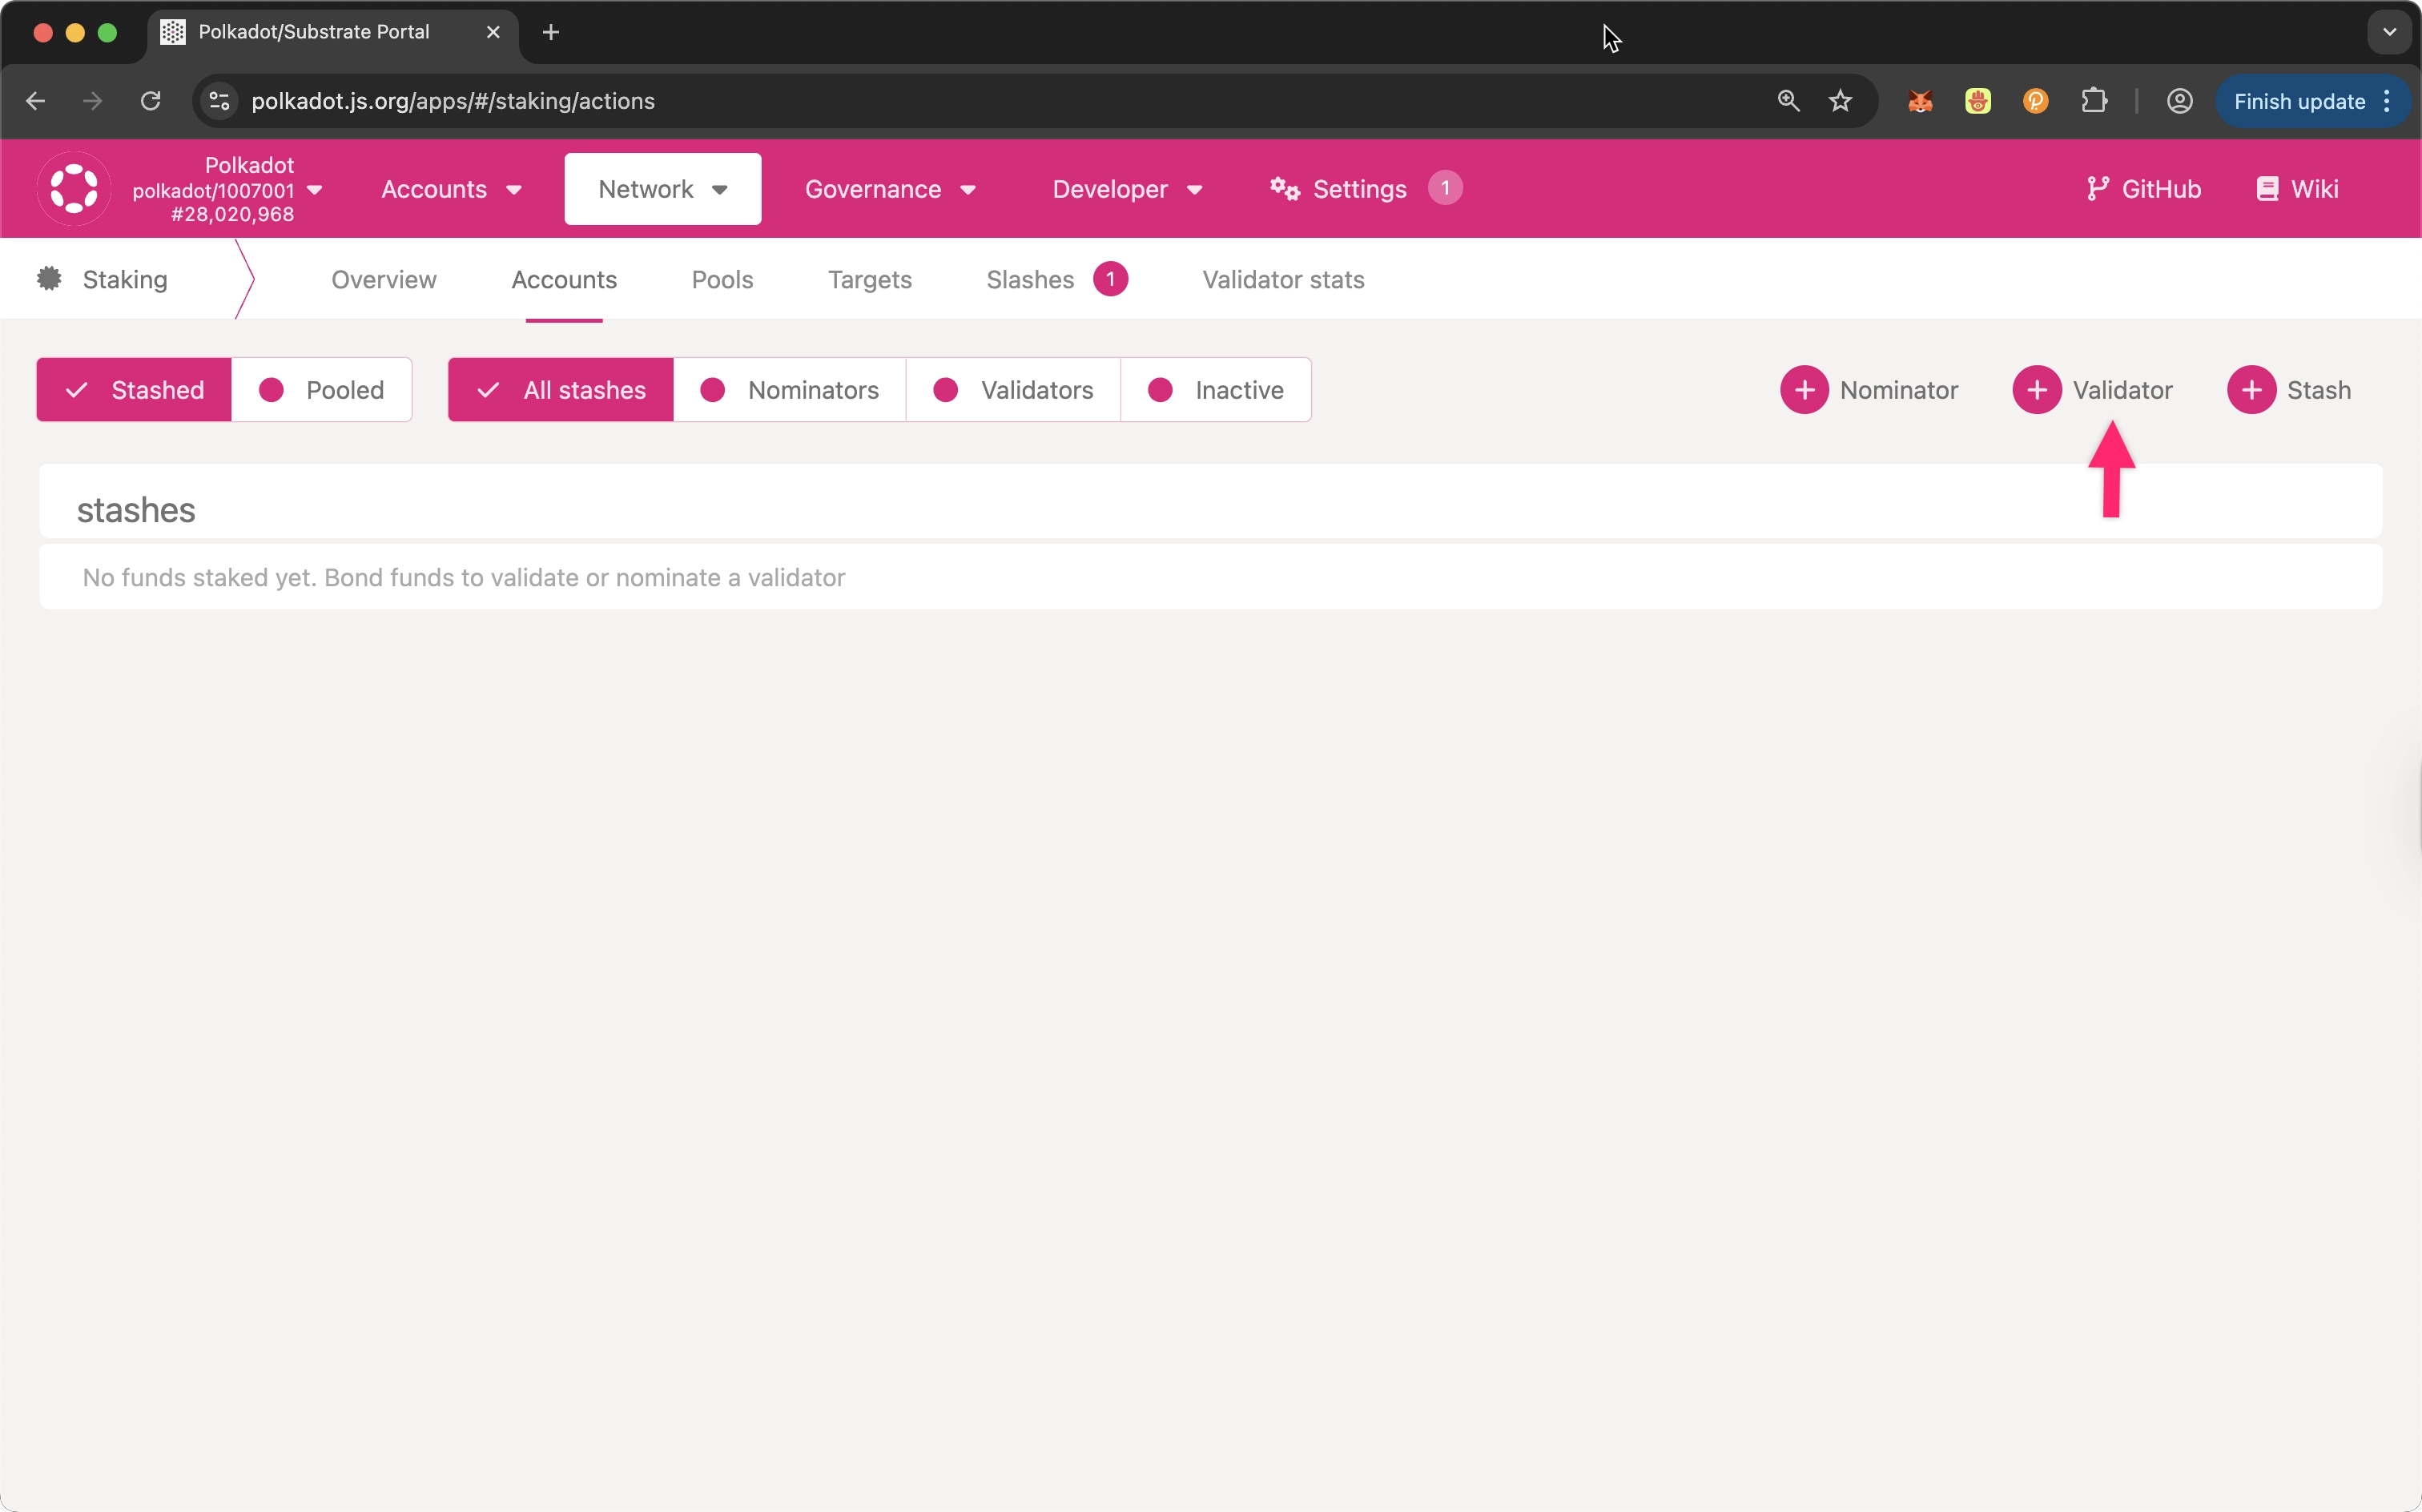Open the browser extensions puzzle icon
This screenshot has height=1512, width=2422.
(x=2093, y=101)
